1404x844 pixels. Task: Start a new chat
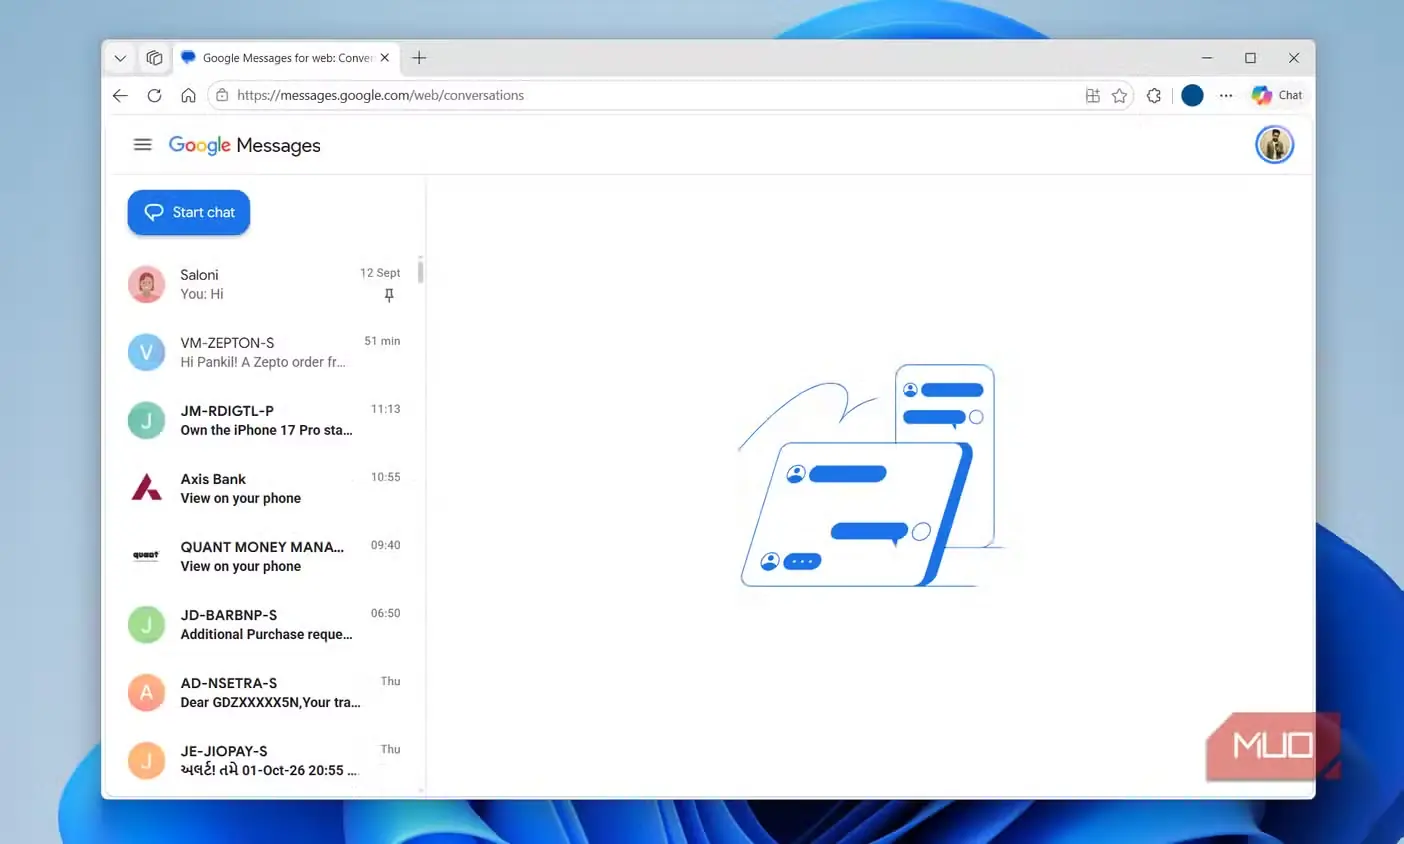coord(189,212)
